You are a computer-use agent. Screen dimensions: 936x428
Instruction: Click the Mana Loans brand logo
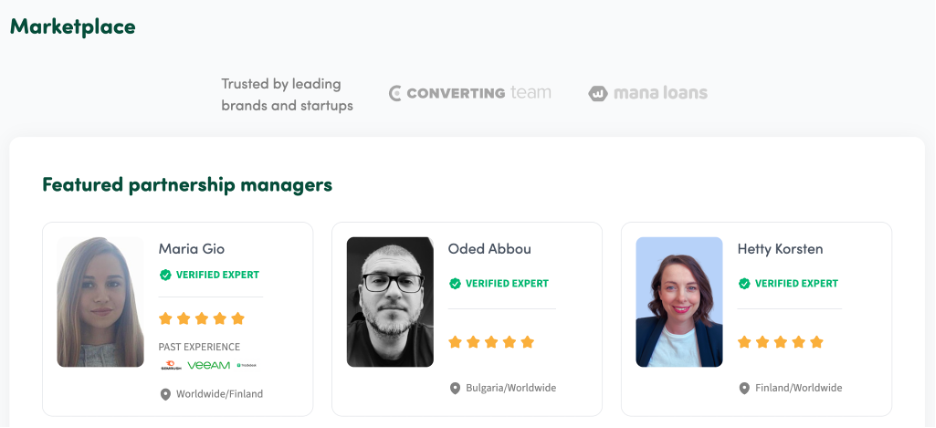click(x=648, y=93)
